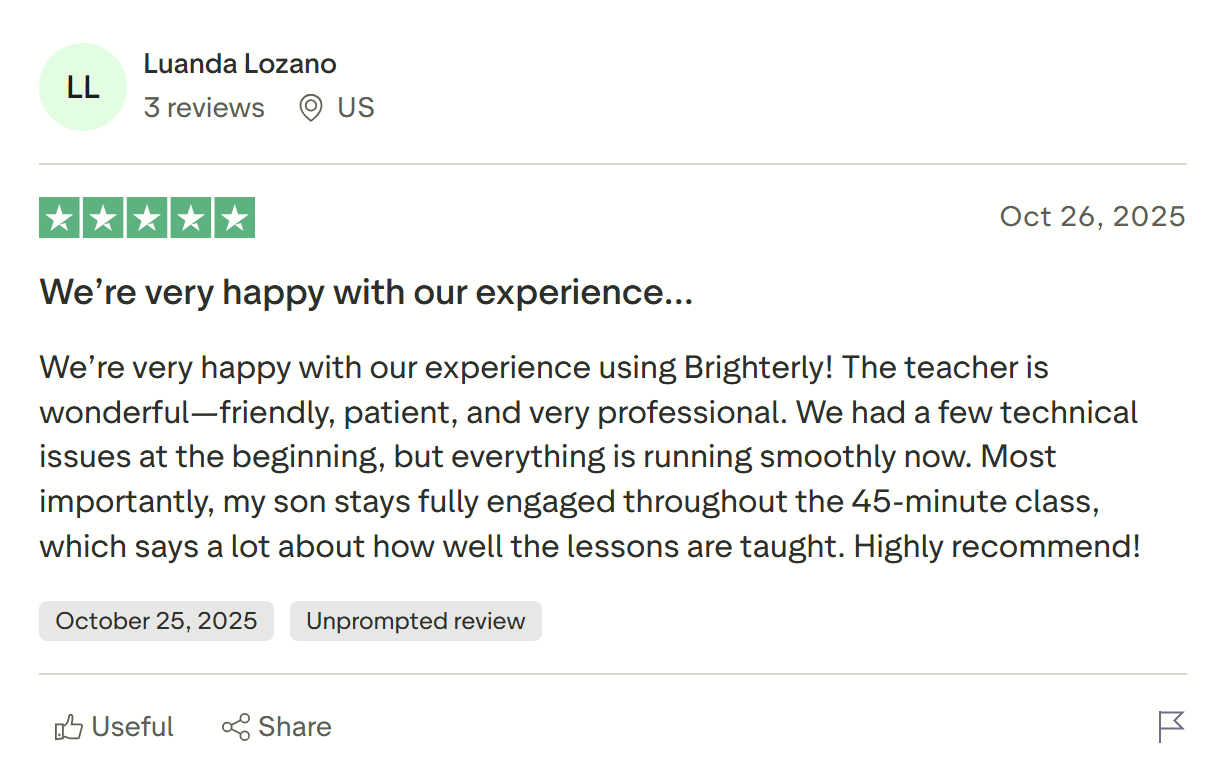Open the LL profile avatar
Image resolution: width=1230 pixels, height=772 pixels.
[x=83, y=87]
